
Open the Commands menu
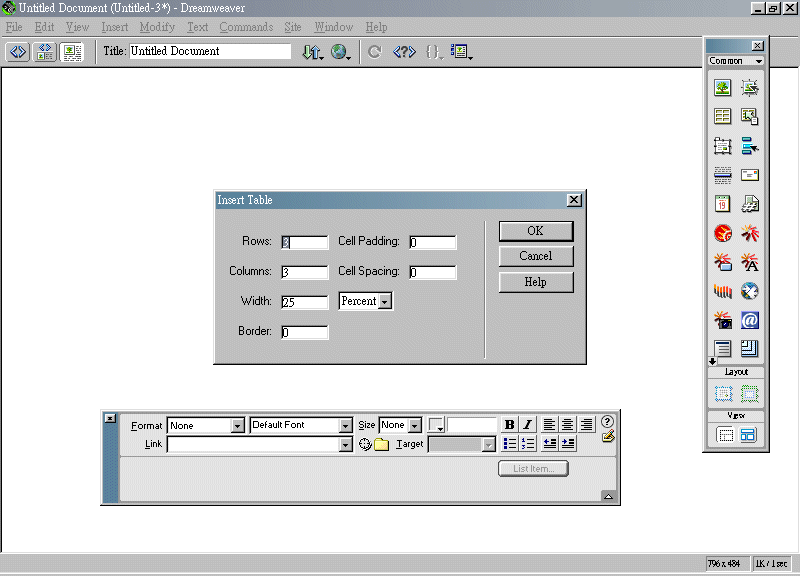[246, 27]
